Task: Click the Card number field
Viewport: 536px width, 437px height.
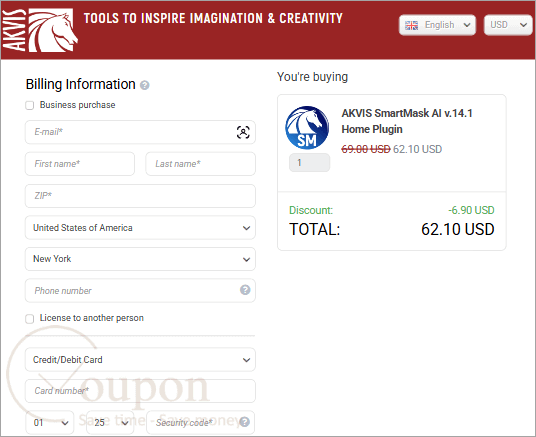Action: tap(140, 391)
